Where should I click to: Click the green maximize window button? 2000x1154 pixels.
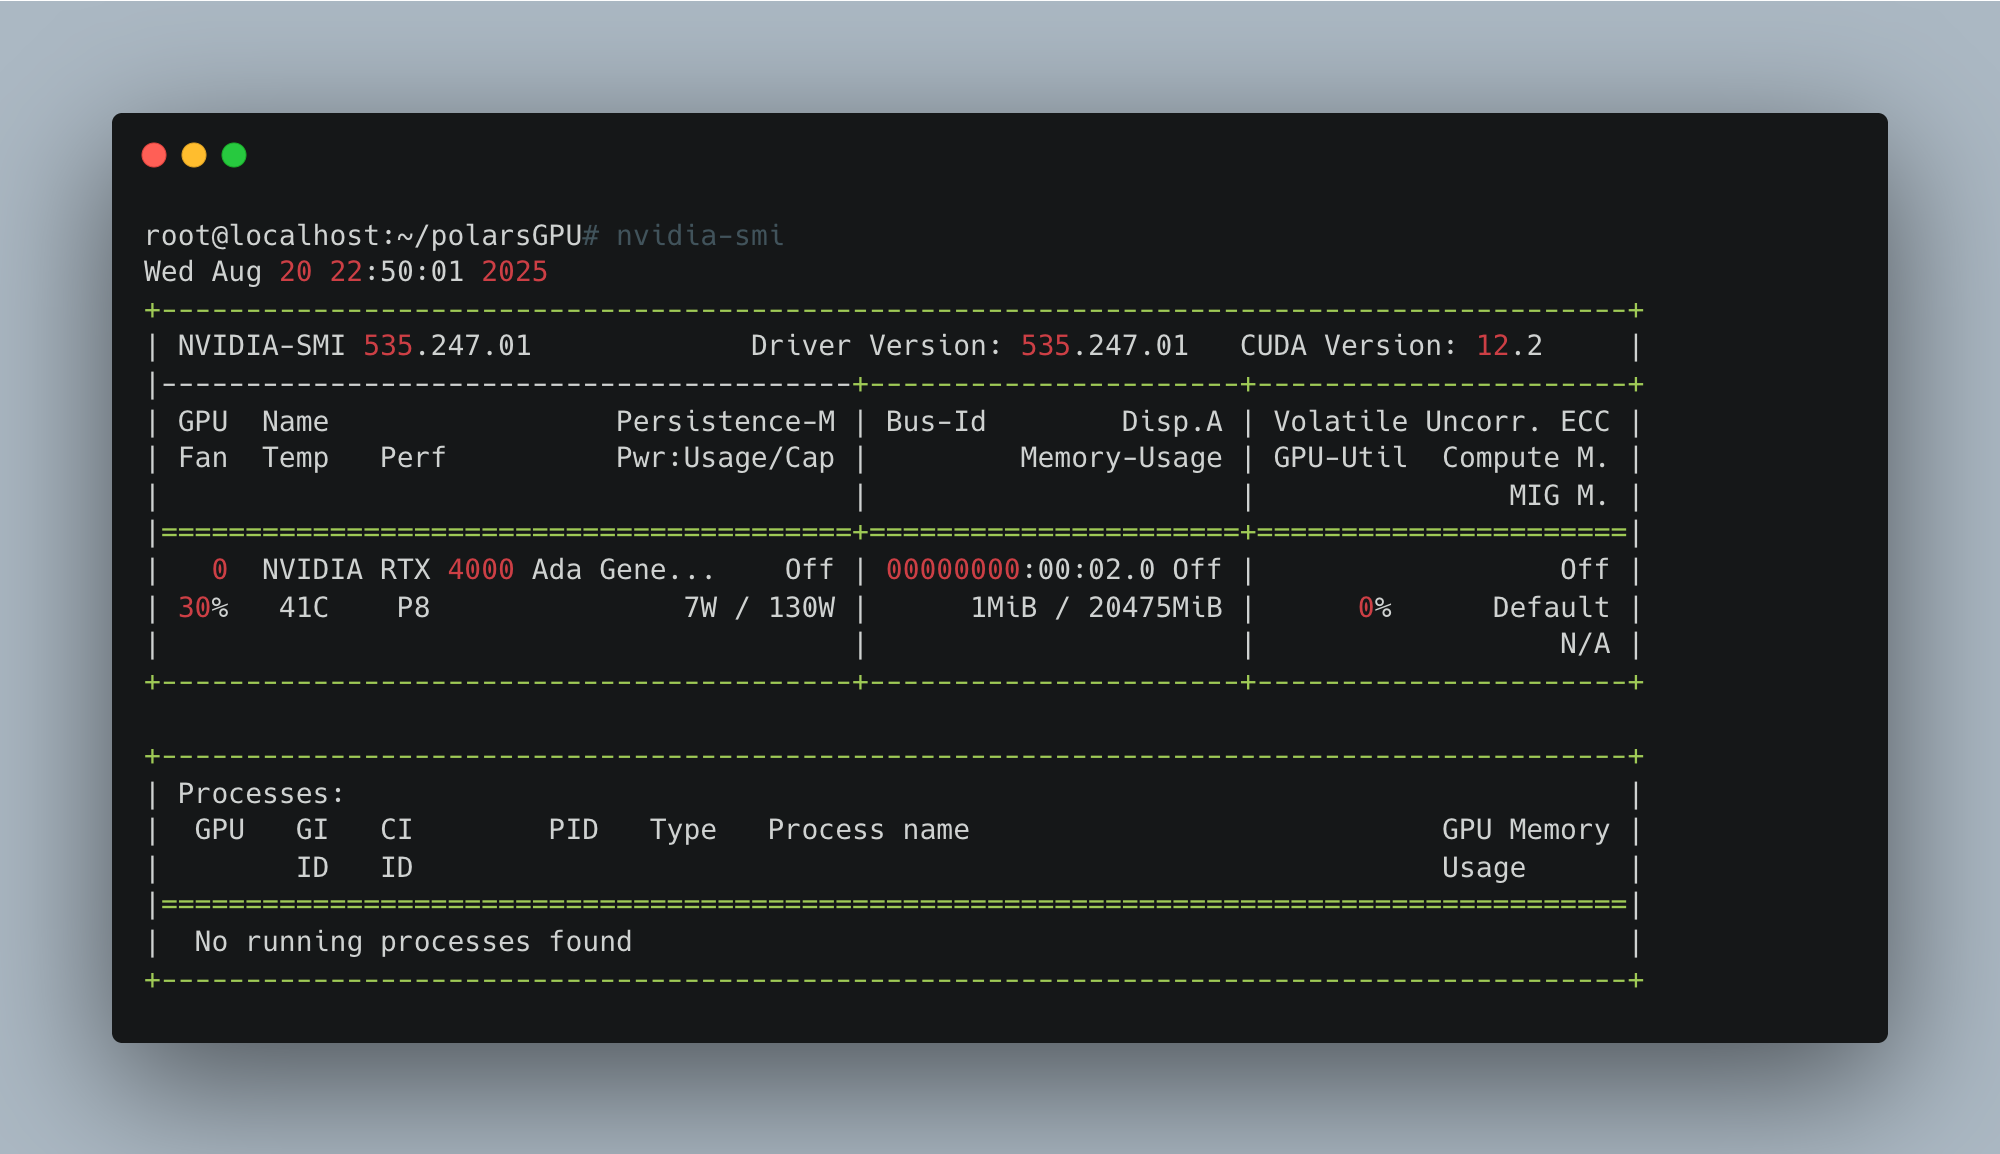[x=234, y=155]
